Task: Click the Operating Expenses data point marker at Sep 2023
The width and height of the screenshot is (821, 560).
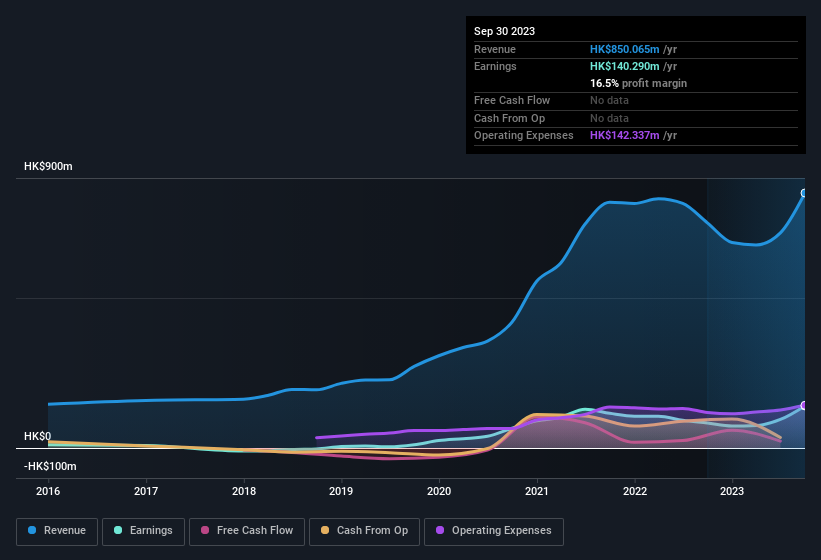Action: pos(804,406)
